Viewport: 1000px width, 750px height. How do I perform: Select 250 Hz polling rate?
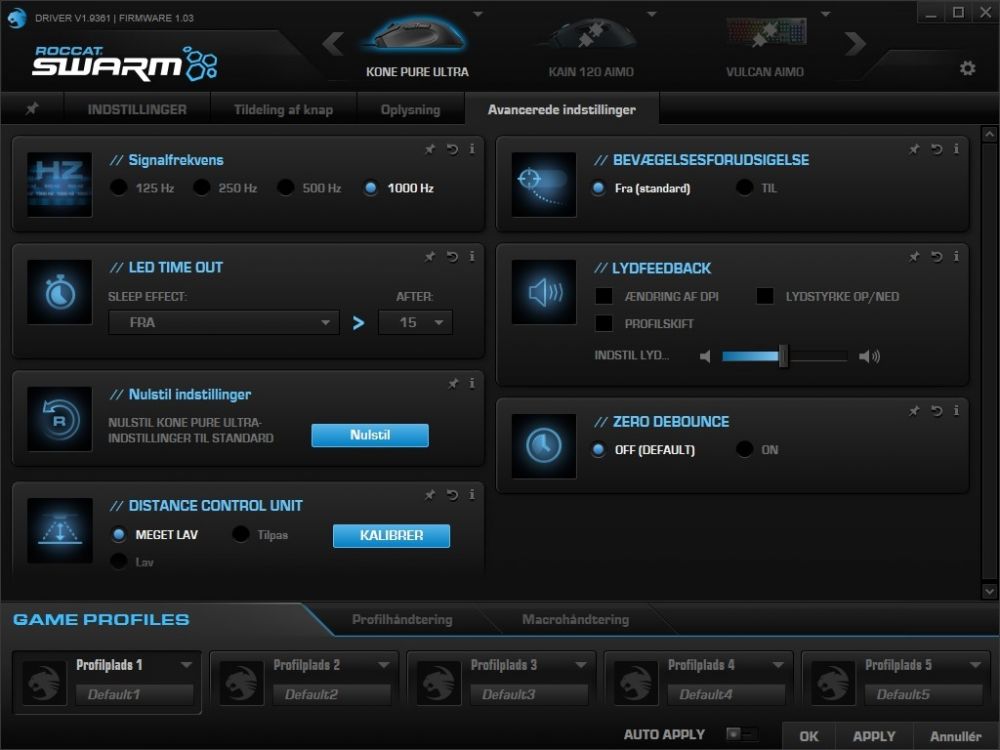click(202, 188)
